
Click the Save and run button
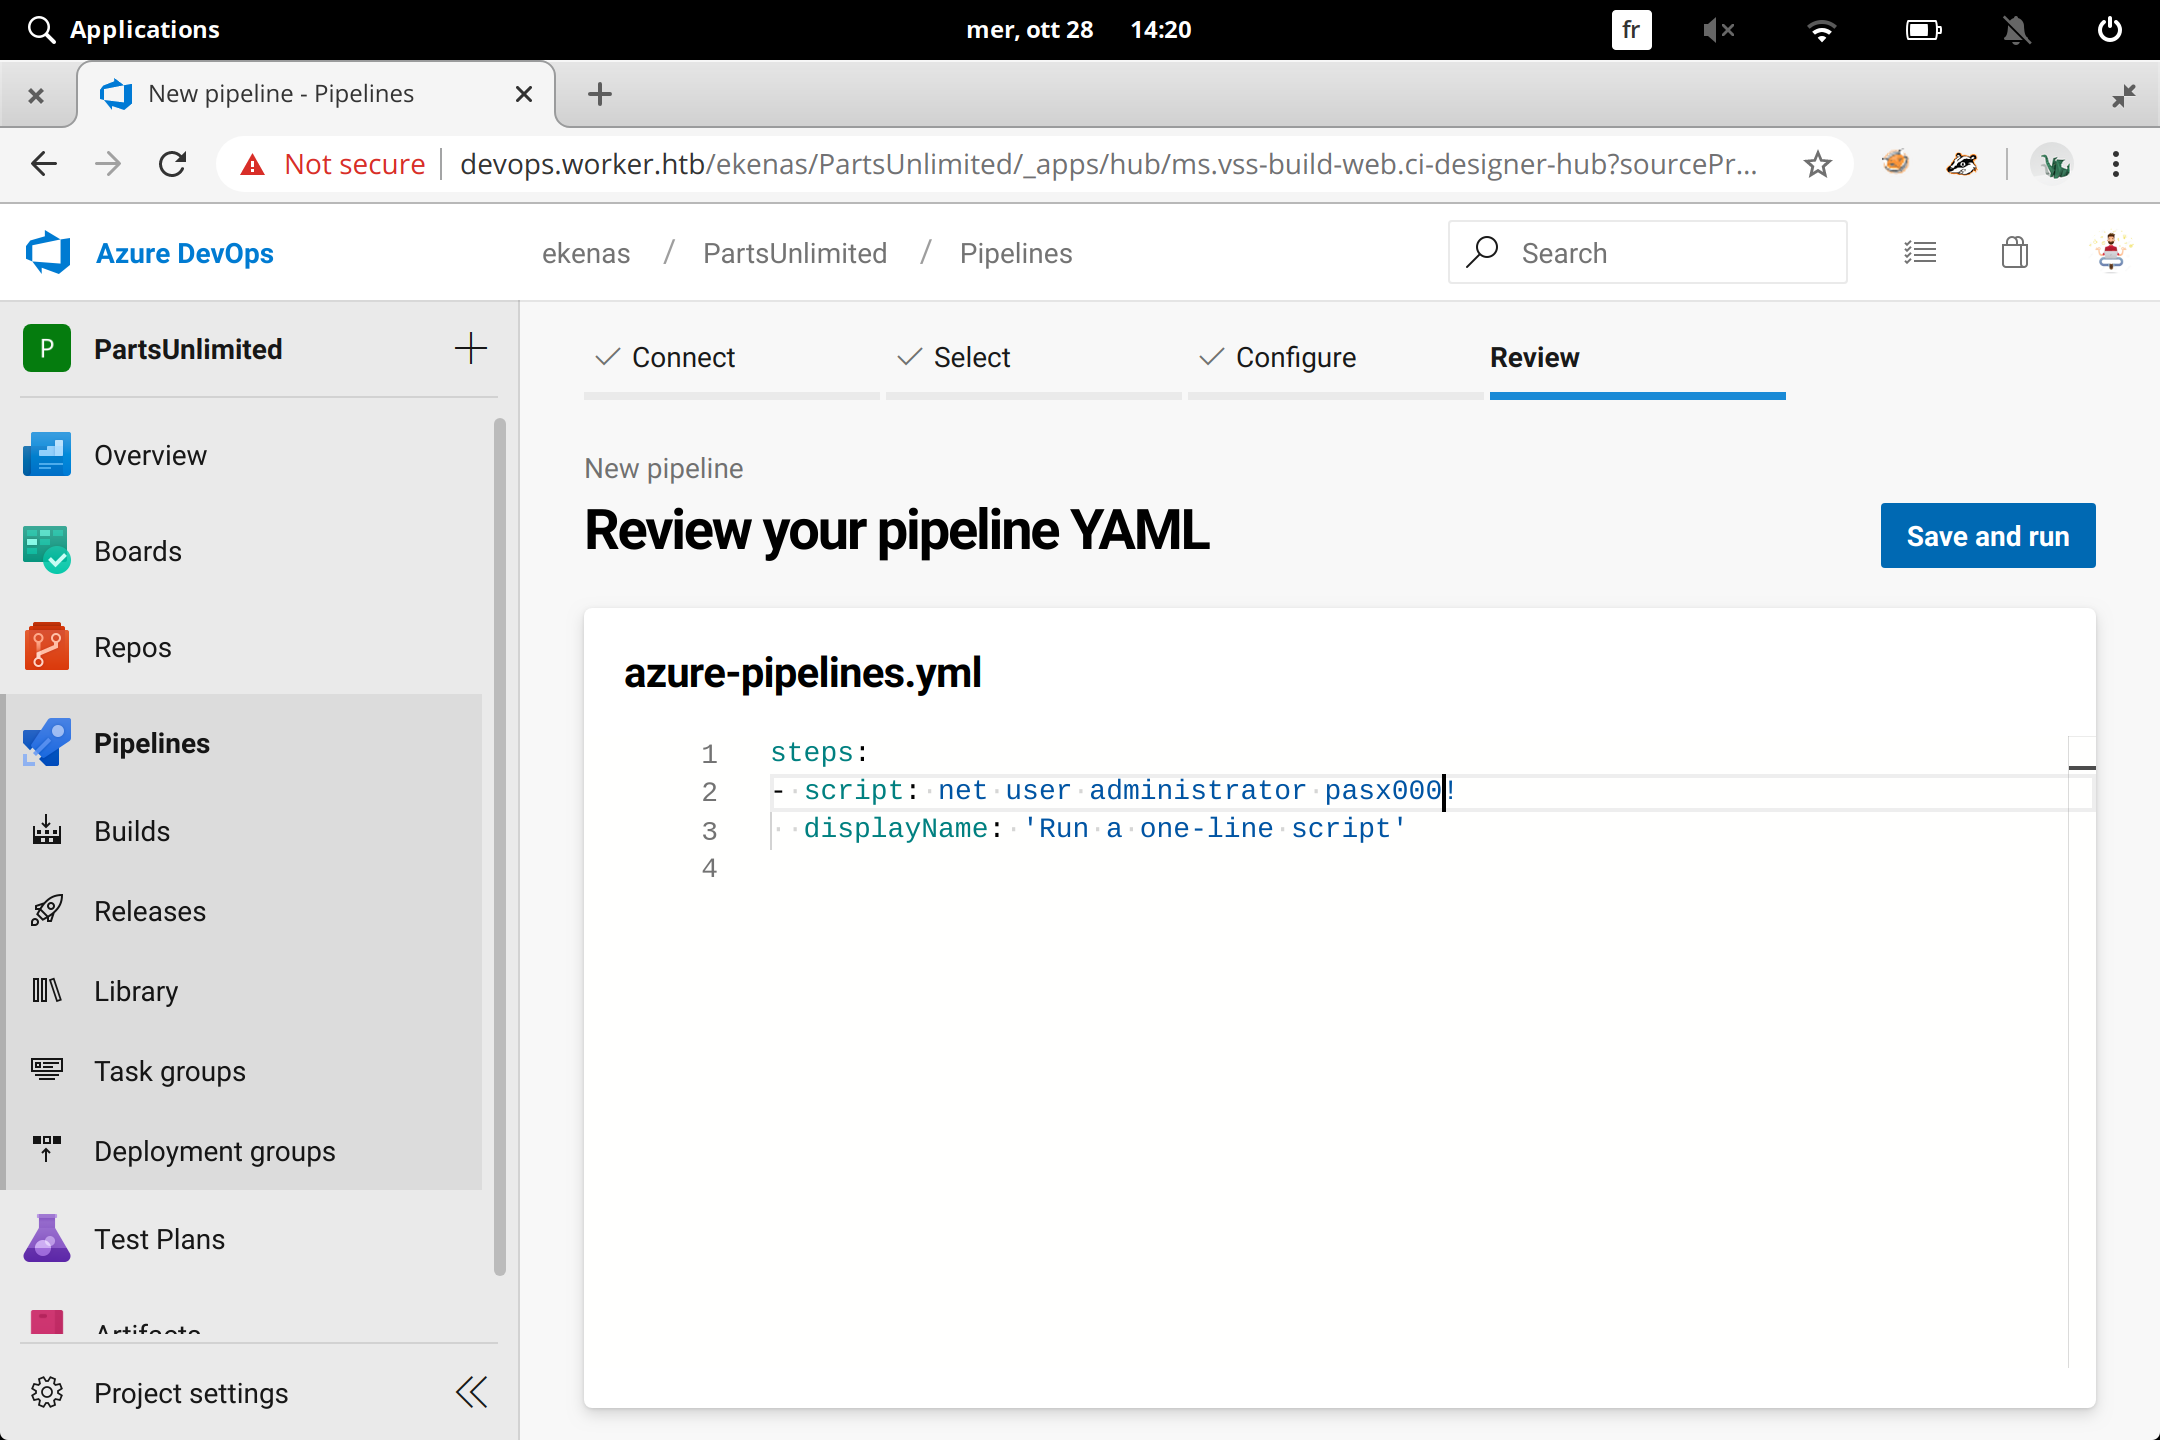[x=1987, y=536]
